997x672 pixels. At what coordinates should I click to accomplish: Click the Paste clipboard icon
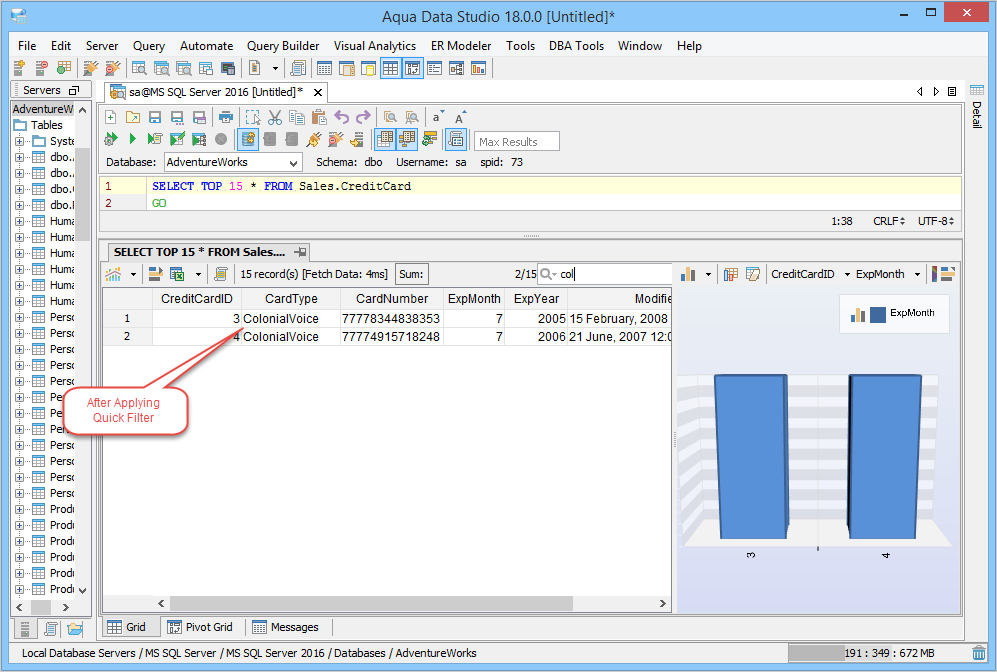[x=319, y=117]
